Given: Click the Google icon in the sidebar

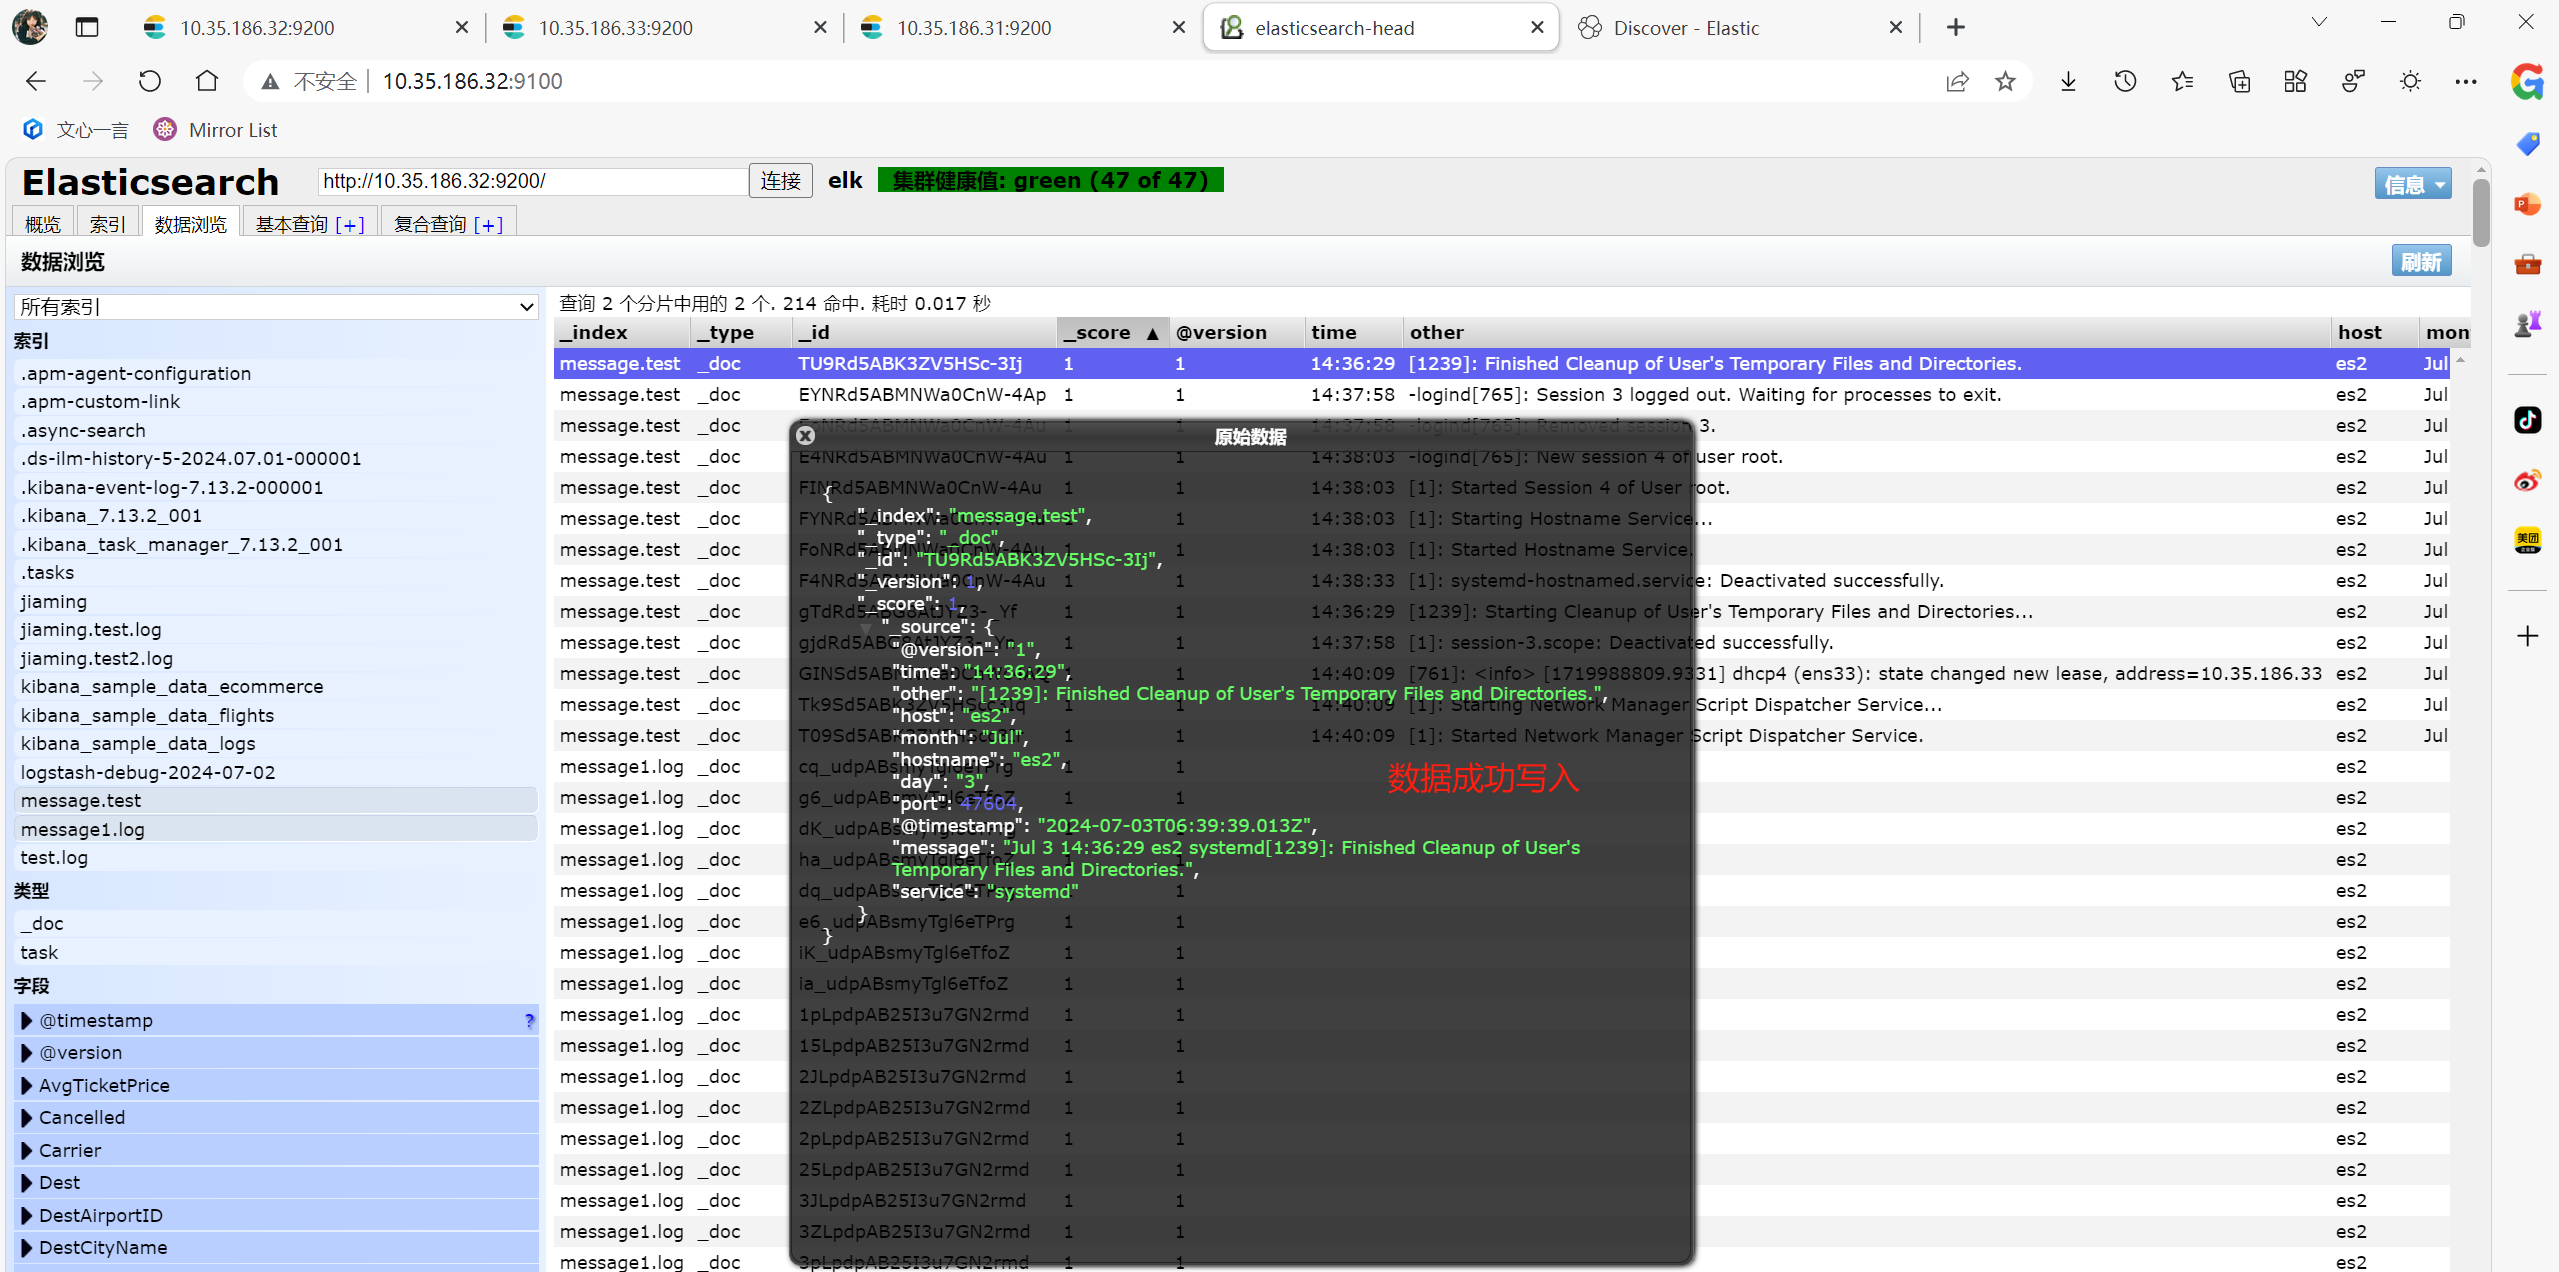Looking at the screenshot, I should [x=2527, y=81].
